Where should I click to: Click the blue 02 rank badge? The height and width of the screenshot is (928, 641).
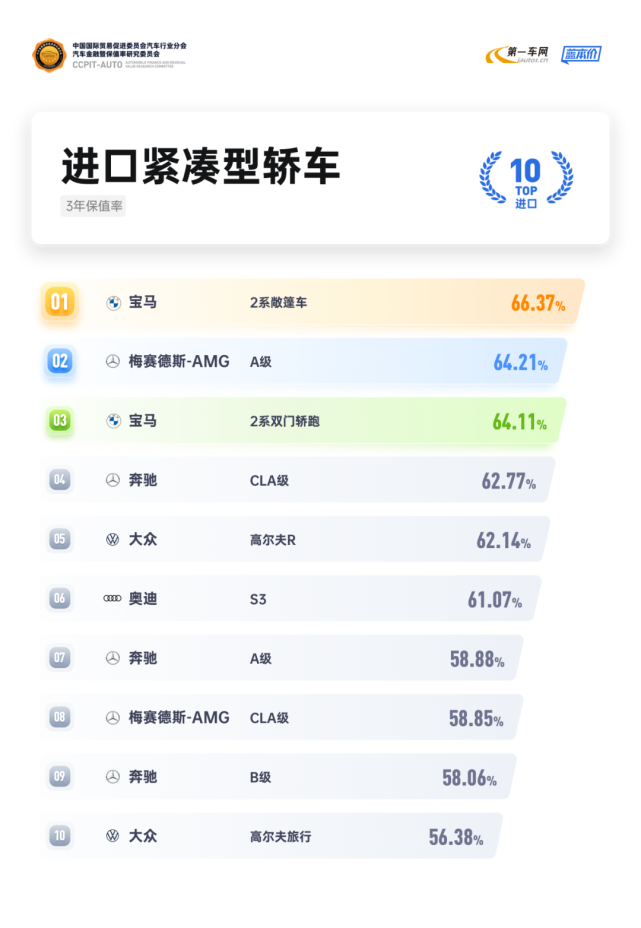[60, 361]
